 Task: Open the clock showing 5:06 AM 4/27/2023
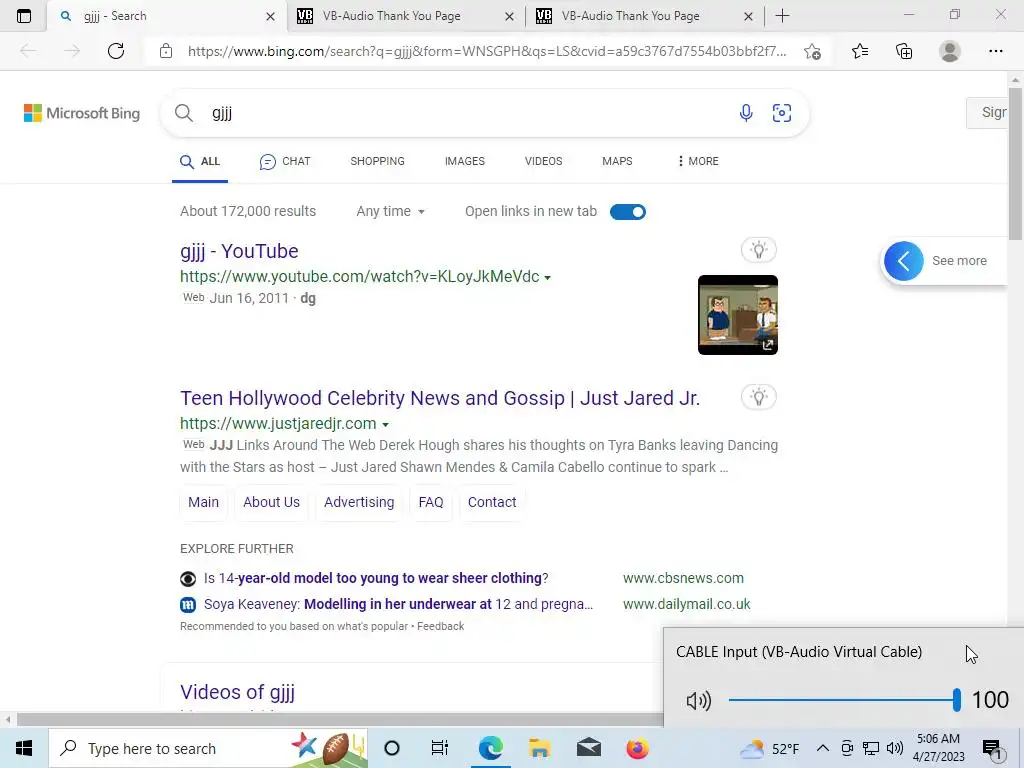pyautogui.click(x=938, y=748)
